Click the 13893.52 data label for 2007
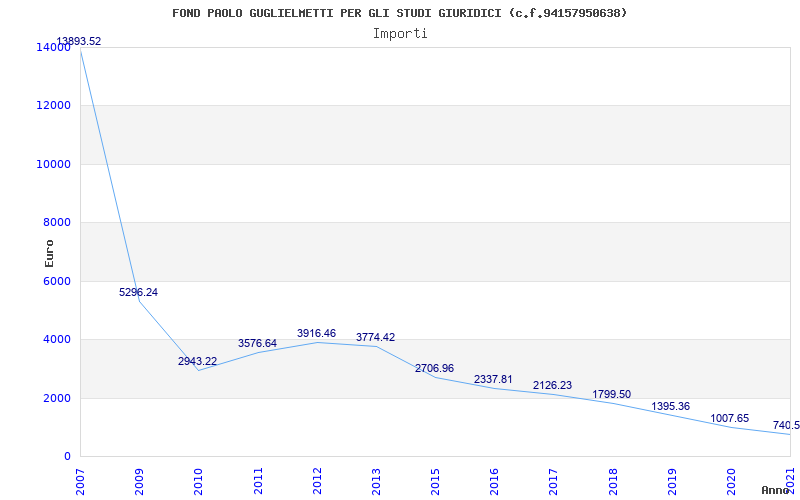This screenshot has height=500, width=800. pyautogui.click(x=79, y=41)
